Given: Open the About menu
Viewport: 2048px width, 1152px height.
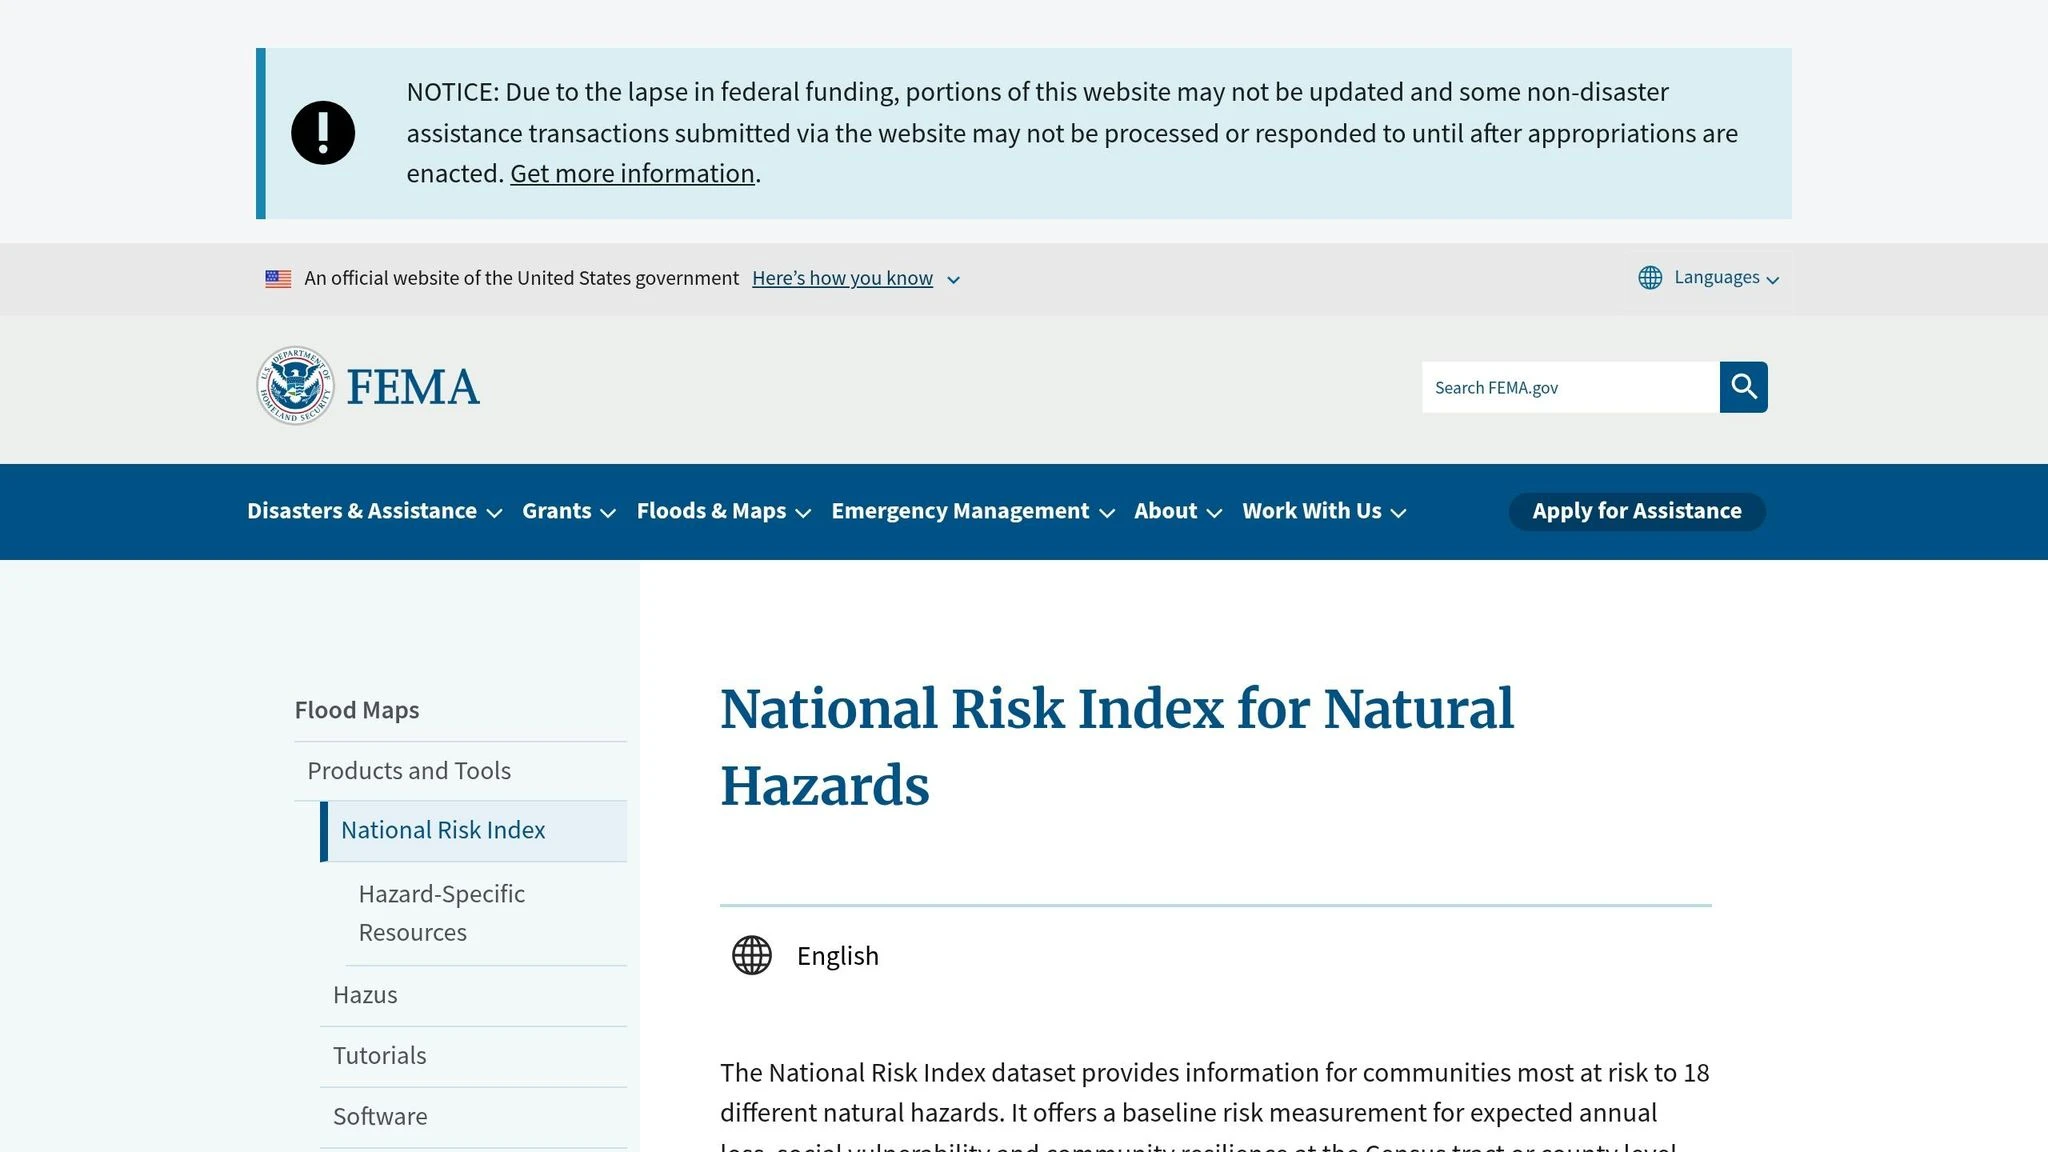Looking at the screenshot, I should pyautogui.click(x=1177, y=511).
